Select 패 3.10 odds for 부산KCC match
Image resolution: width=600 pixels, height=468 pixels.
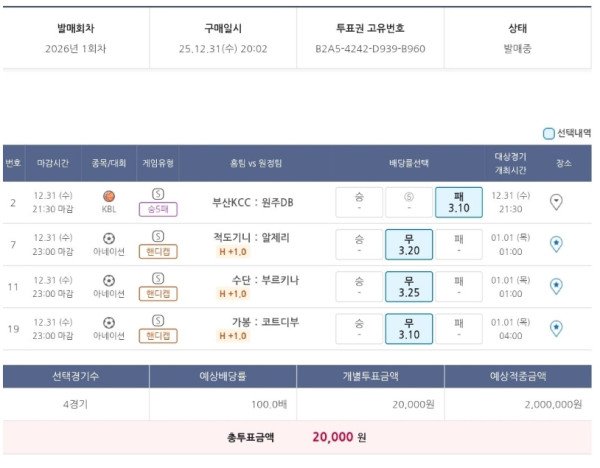pos(459,202)
